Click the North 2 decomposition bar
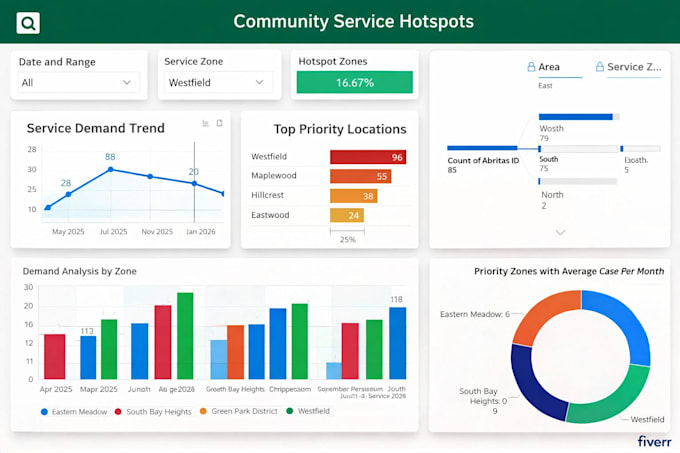This screenshot has width=680, height=453. (x=578, y=181)
